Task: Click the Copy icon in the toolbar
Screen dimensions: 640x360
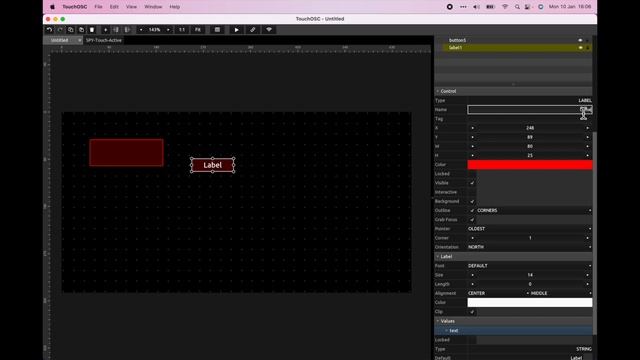Action: pyautogui.click(x=71, y=30)
